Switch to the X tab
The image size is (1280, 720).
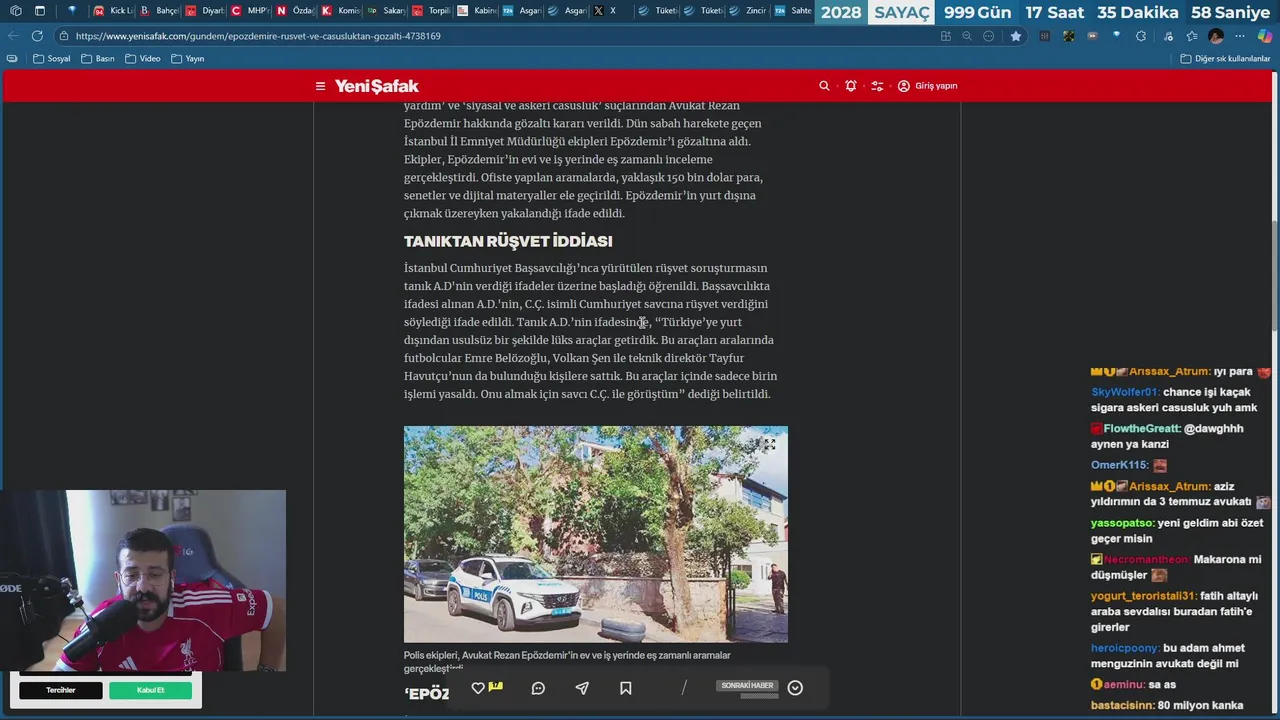(x=612, y=11)
